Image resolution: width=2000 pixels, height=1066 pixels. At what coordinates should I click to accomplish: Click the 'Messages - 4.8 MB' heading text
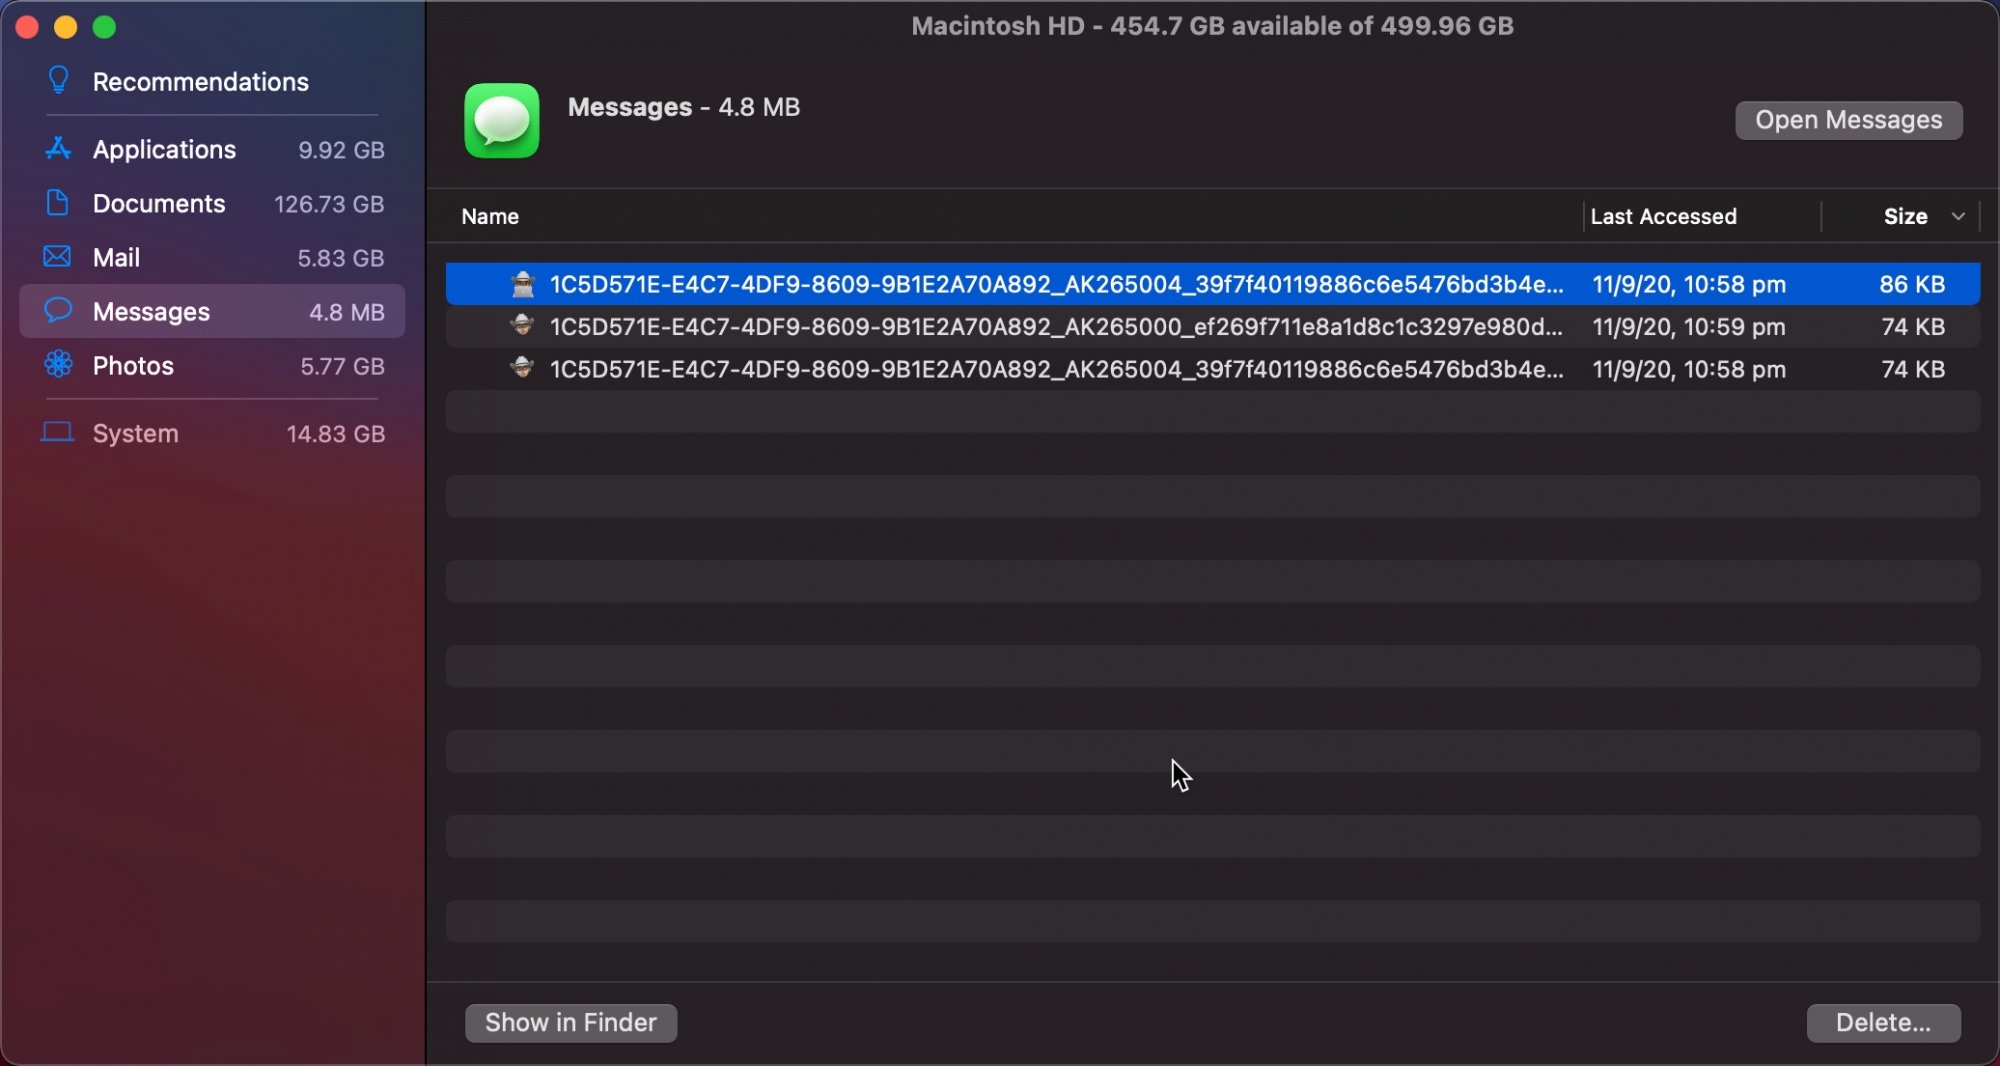pos(684,107)
